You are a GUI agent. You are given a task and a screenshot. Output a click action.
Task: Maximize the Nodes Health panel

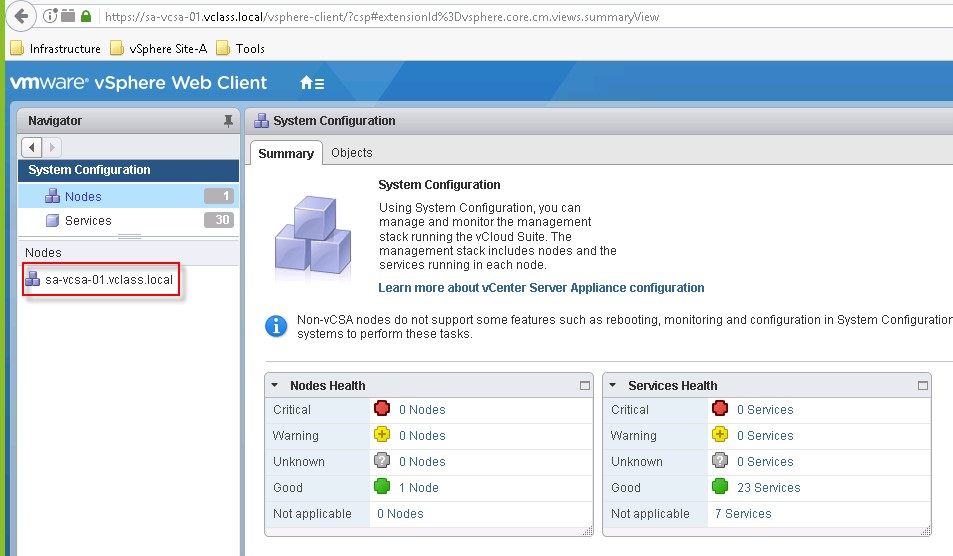tap(585, 385)
